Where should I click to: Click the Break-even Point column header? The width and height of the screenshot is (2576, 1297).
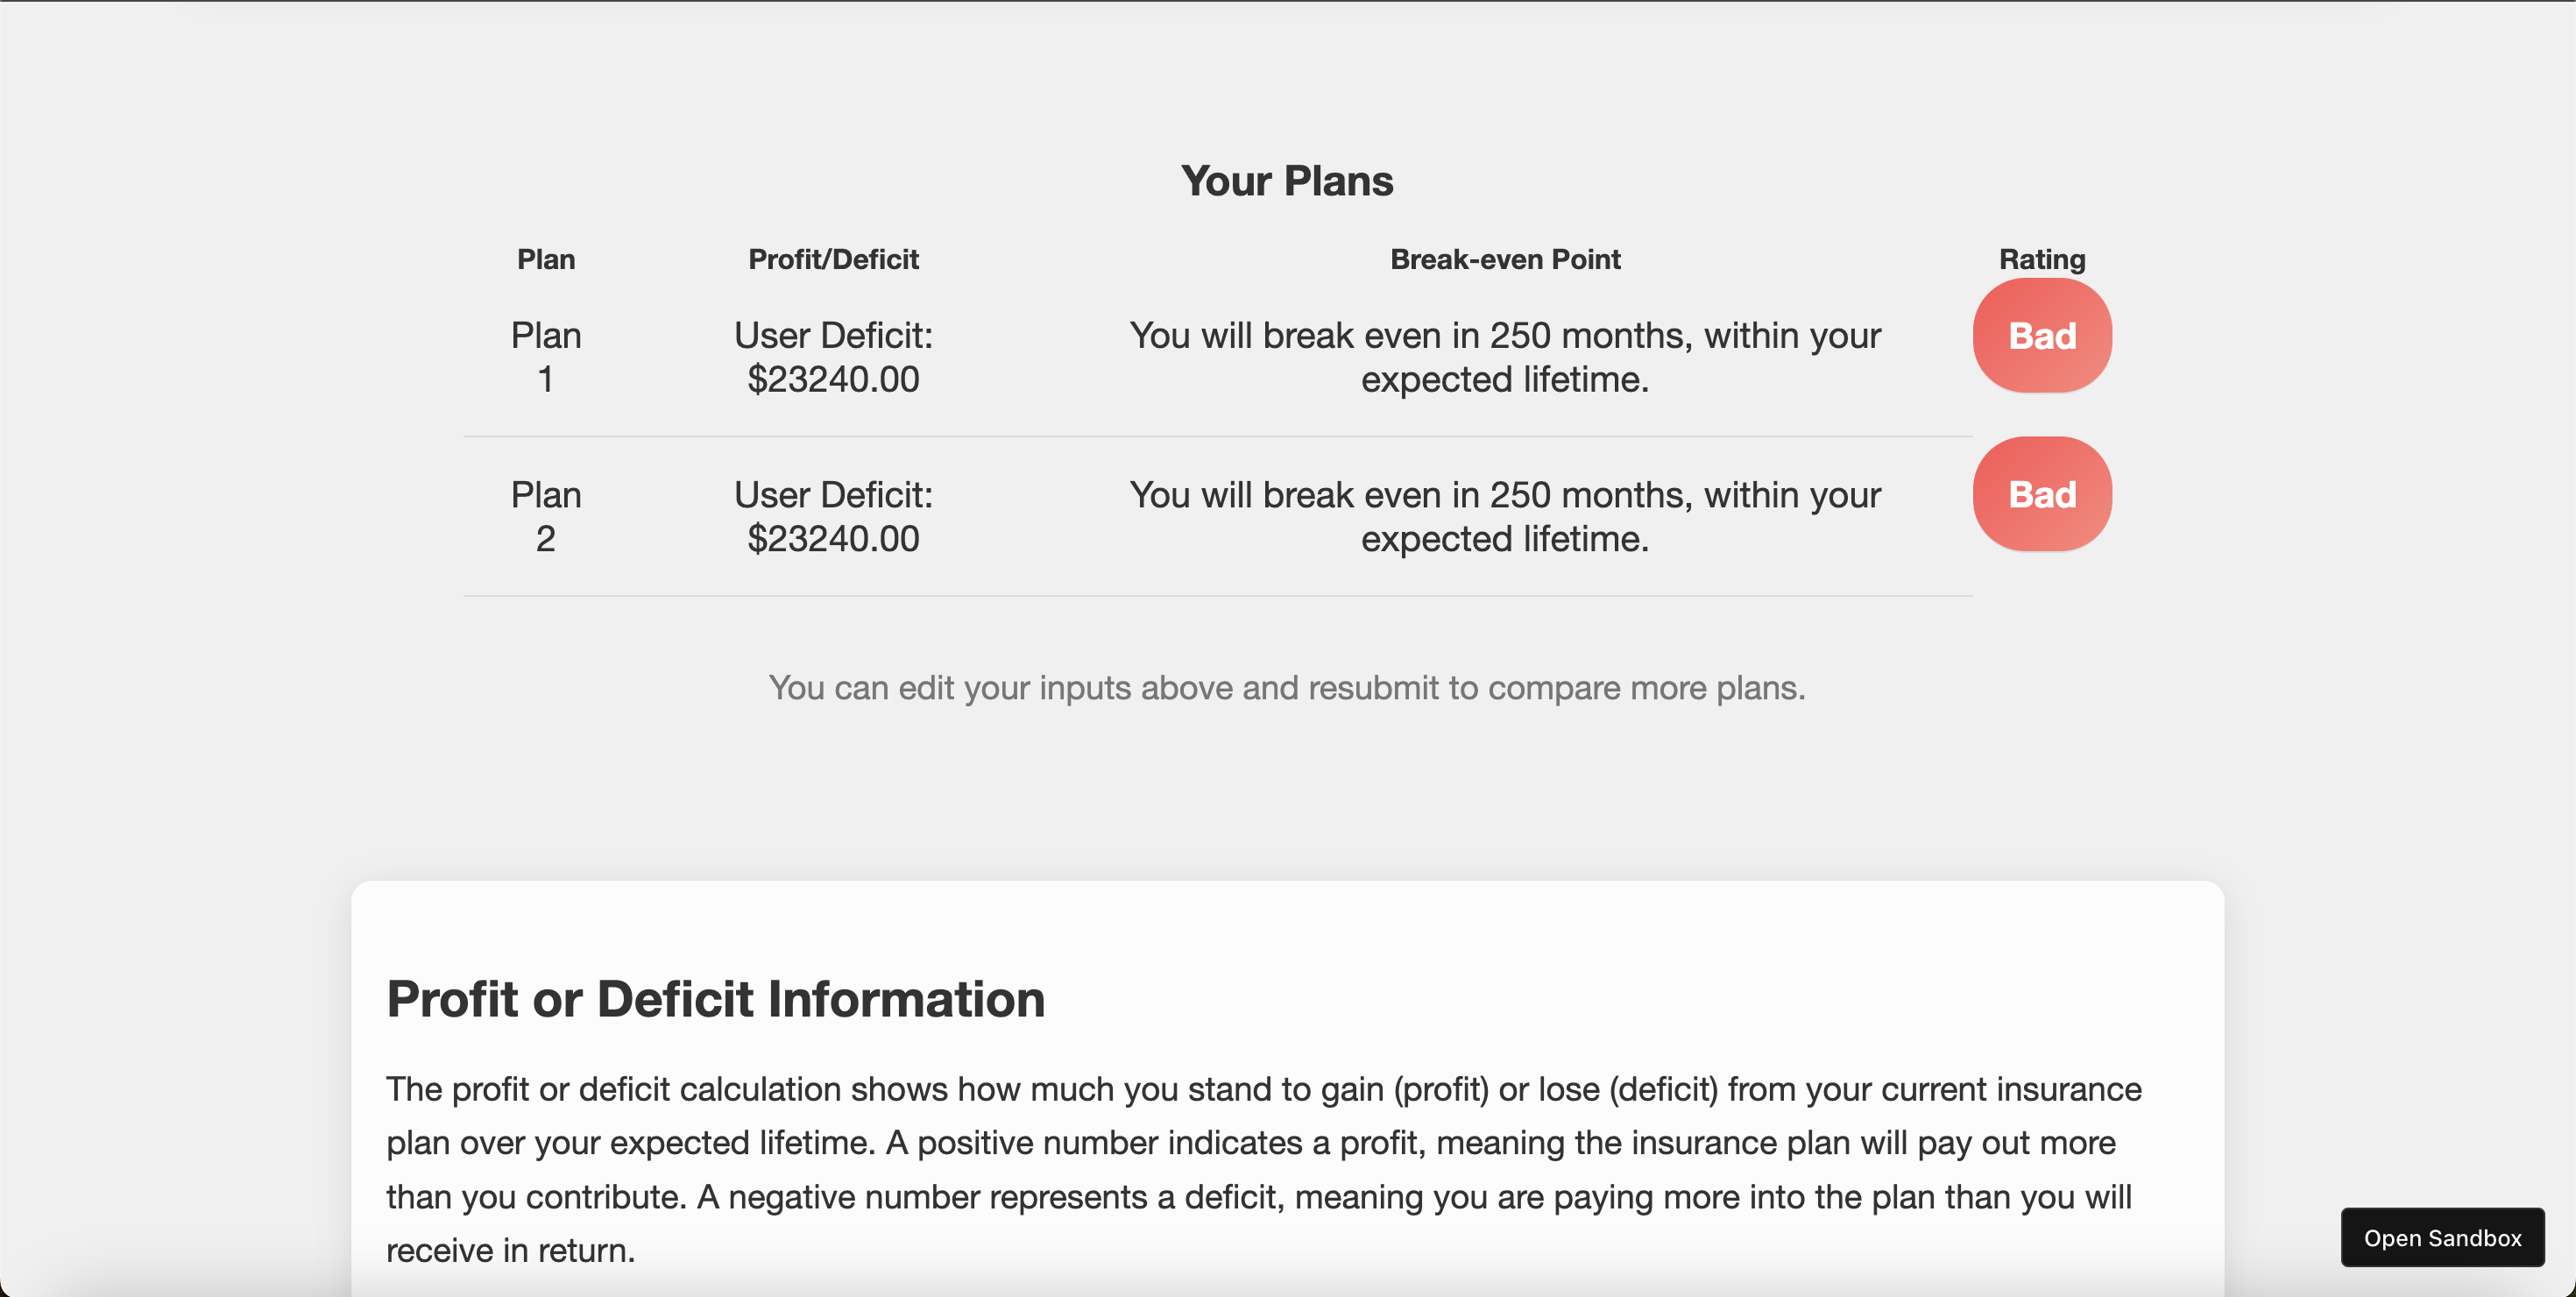tap(1504, 260)
